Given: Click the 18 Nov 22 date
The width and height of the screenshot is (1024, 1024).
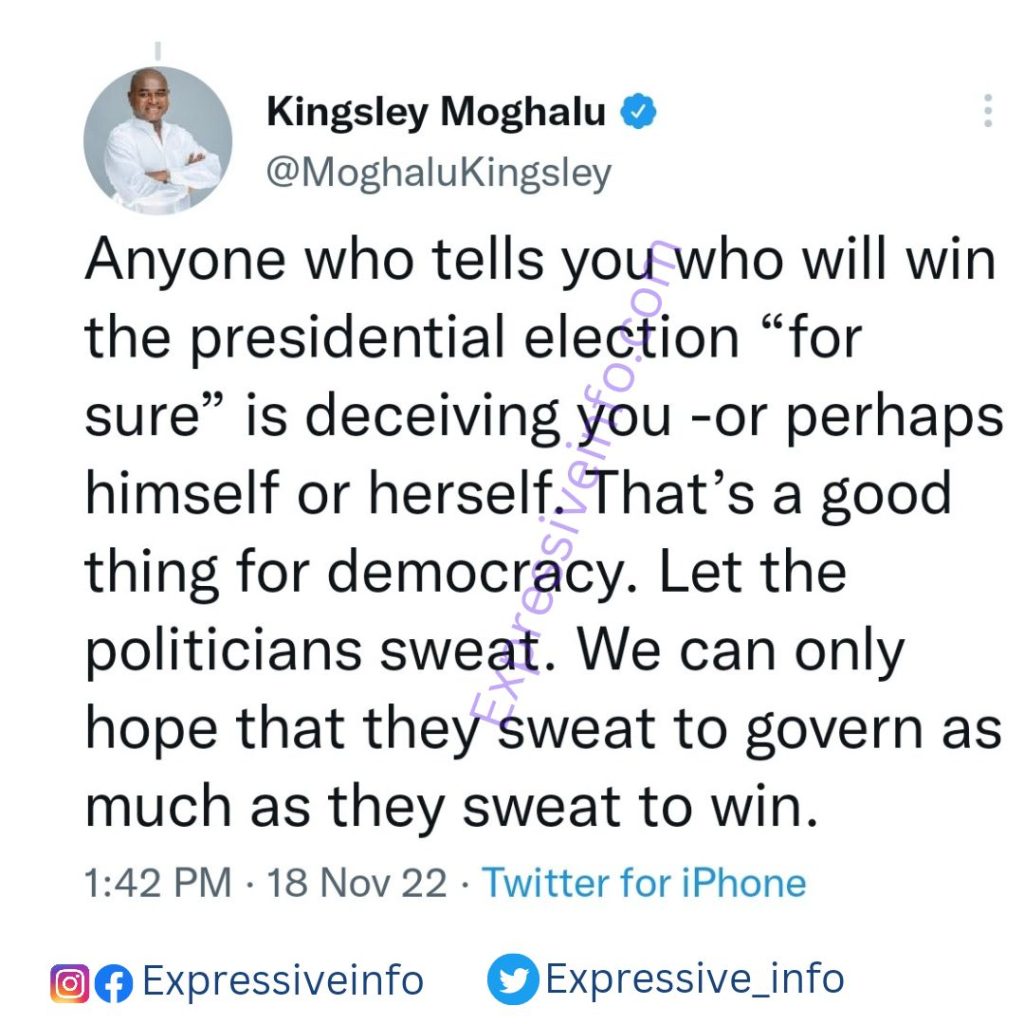Looking at the screenshot, I should (357, 883).
